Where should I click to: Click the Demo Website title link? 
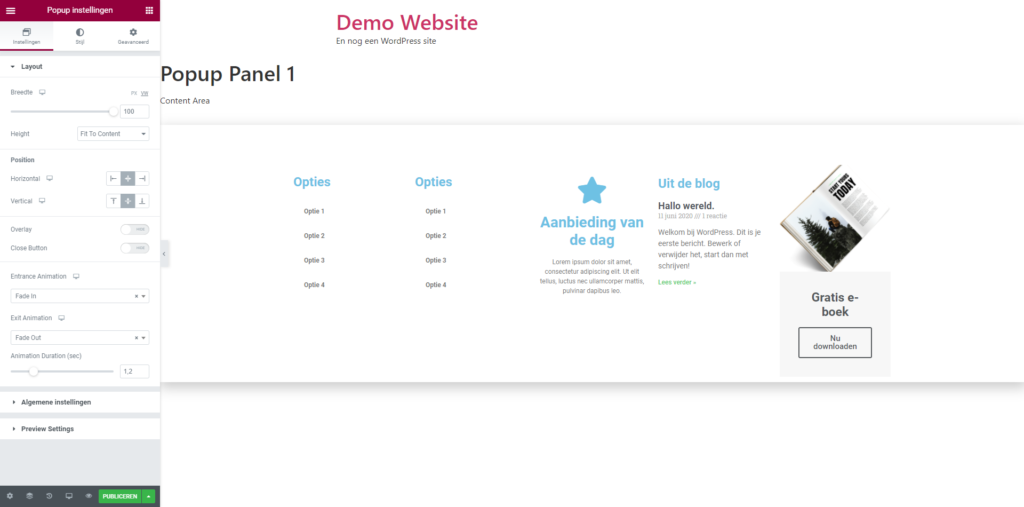(407, 22)
